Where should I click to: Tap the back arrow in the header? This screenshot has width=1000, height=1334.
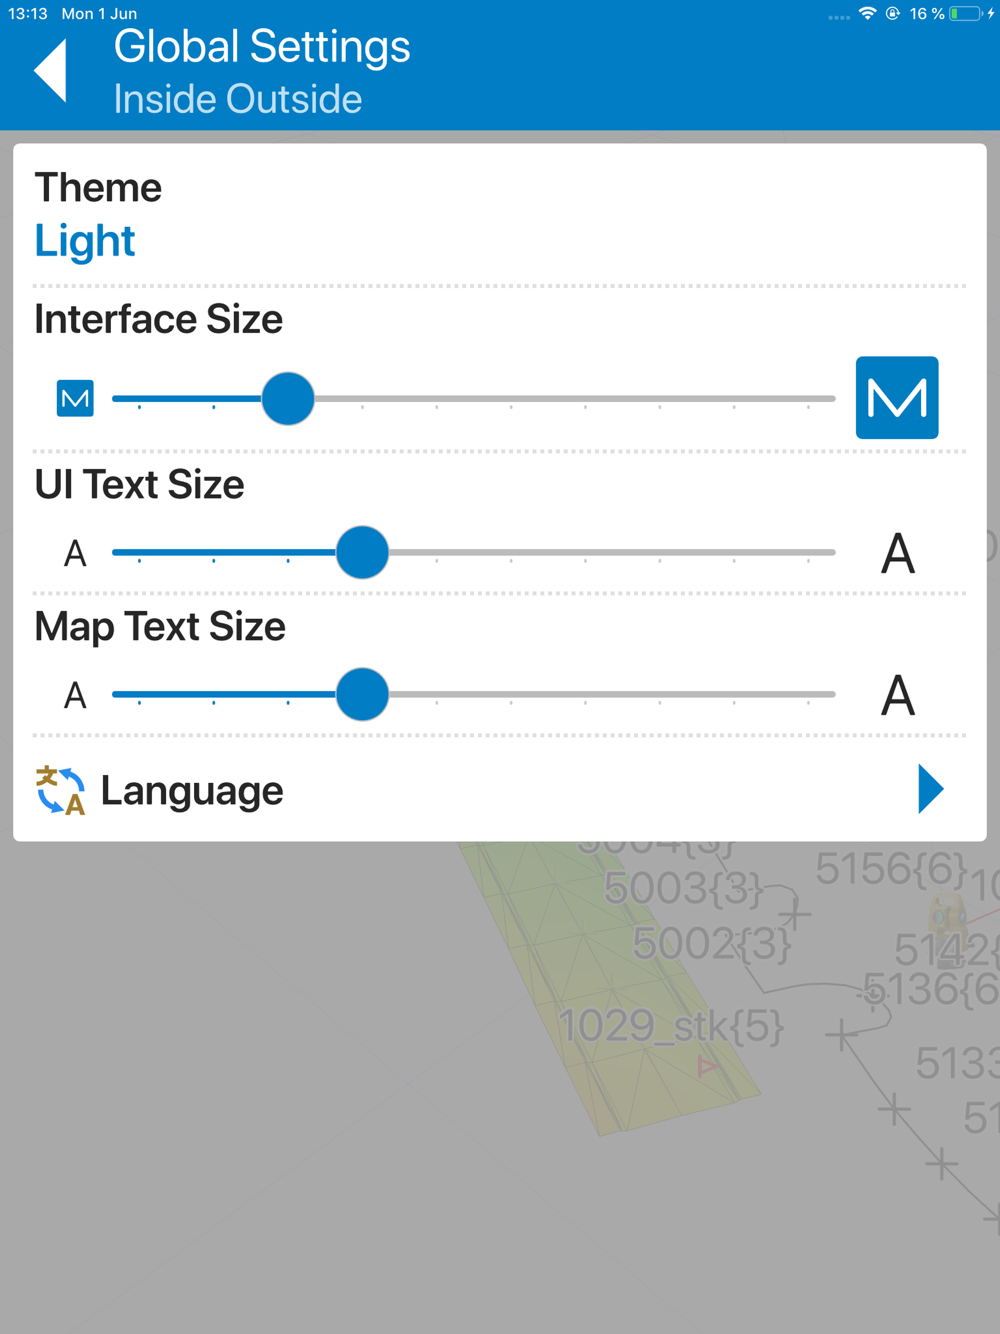[51, 71]
